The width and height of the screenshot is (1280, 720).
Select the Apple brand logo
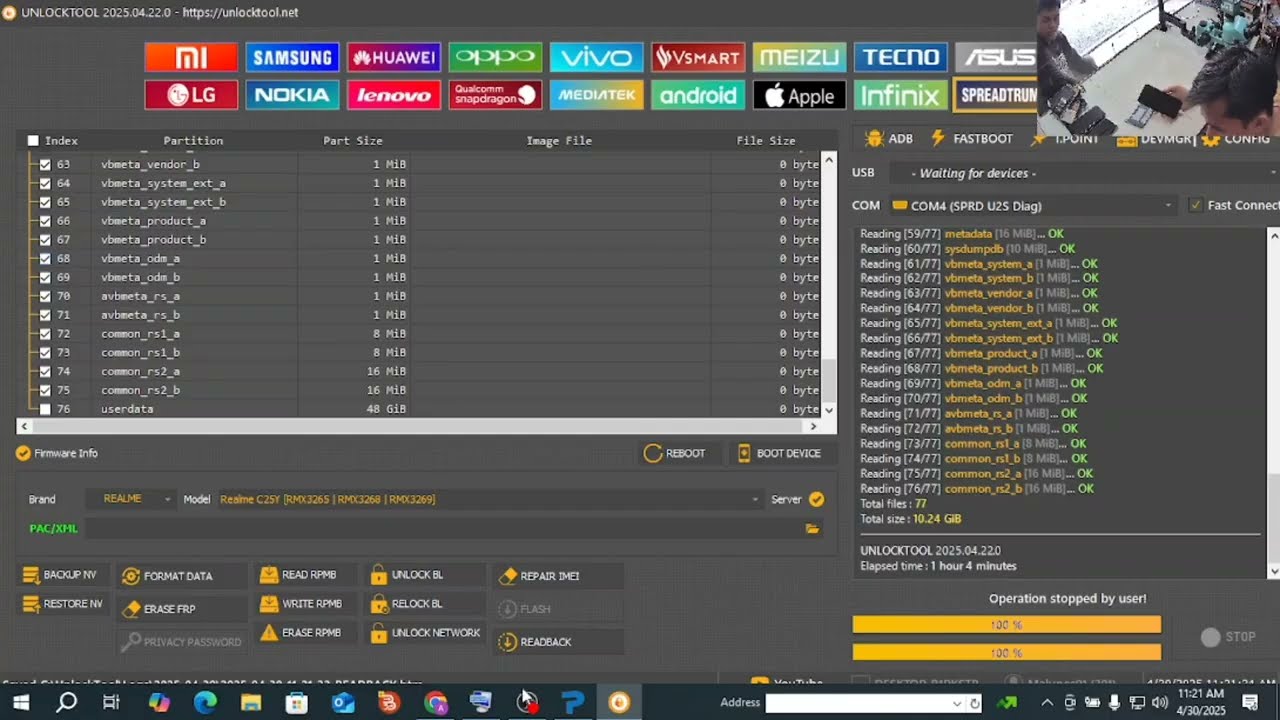tap(799, 95)
